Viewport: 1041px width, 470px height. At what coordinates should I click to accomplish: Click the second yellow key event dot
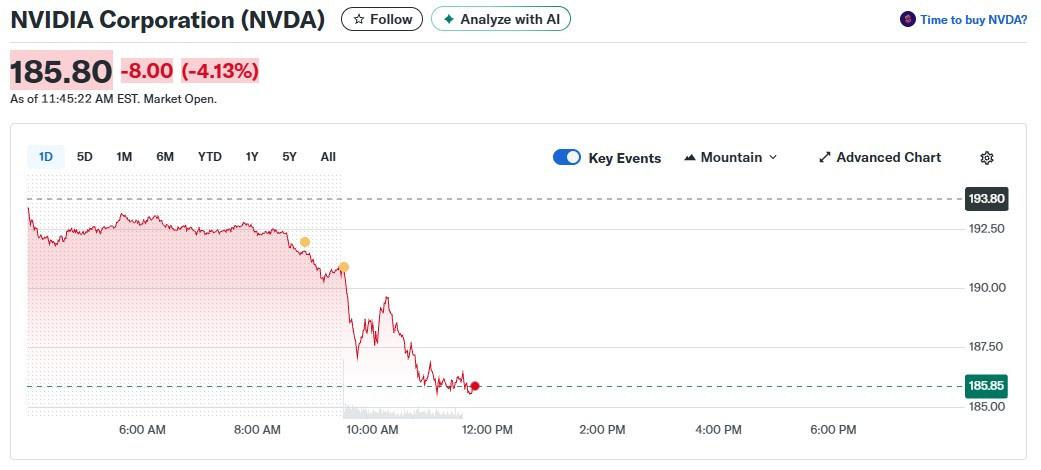(344, 267)
